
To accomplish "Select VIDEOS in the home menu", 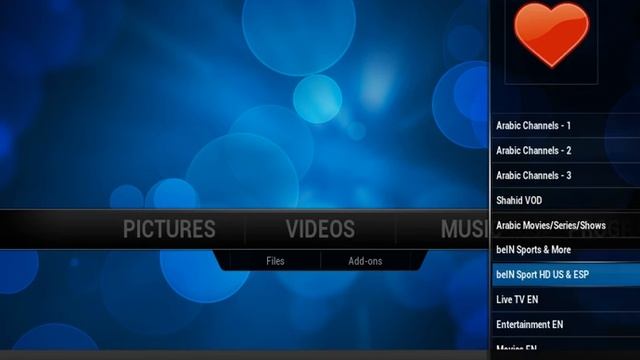I will [x=320, y=229].
